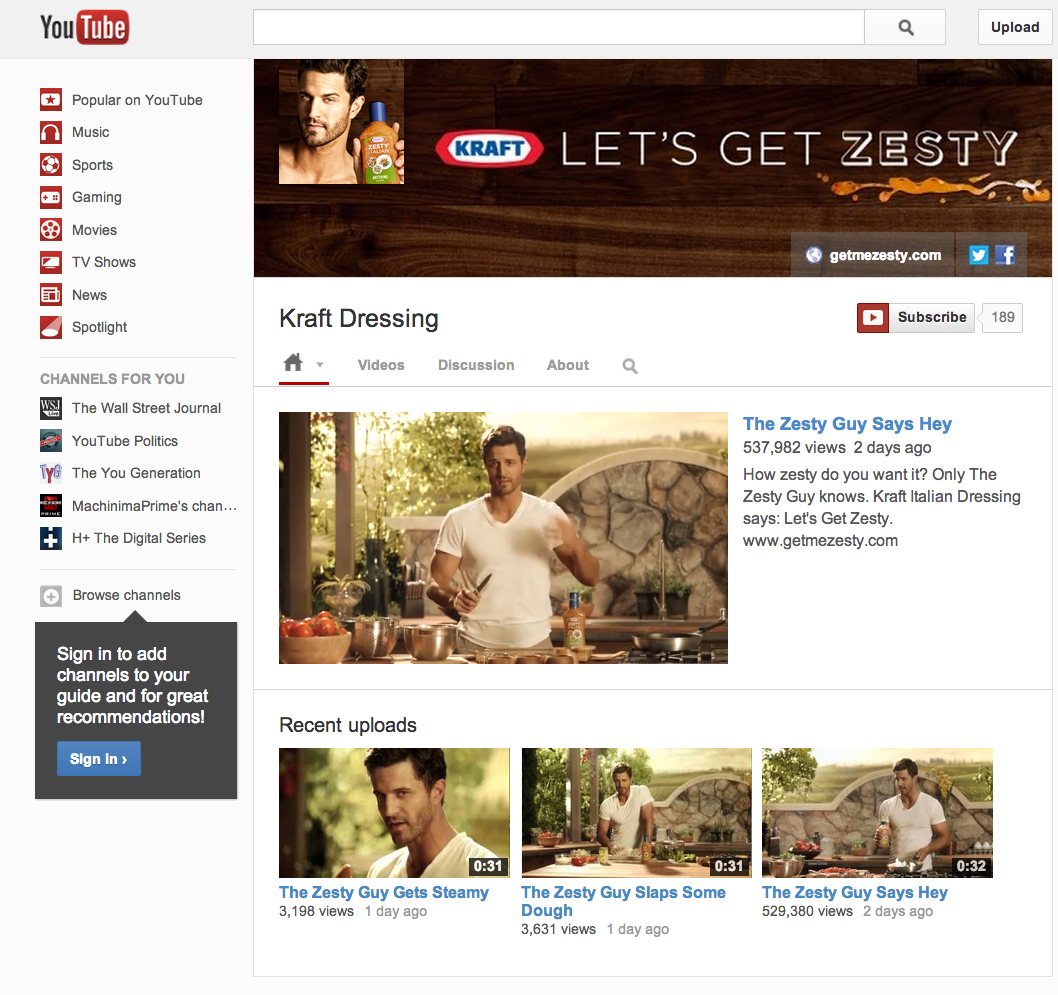The image size is (1058, 995).
Task: Open featured title The Zesty Guy Says Hey
Action: [847, 424]
